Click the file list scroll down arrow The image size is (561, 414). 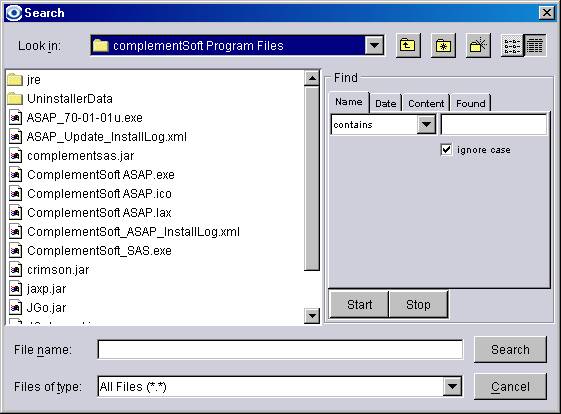312,316
